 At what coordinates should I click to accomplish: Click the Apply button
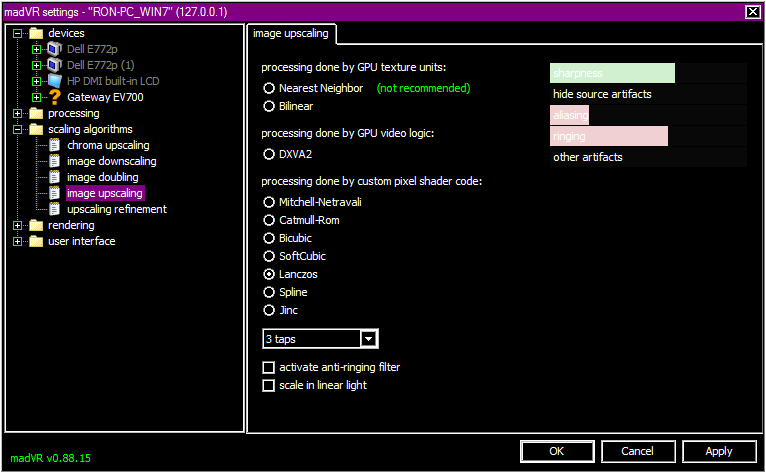pos(718,451)
